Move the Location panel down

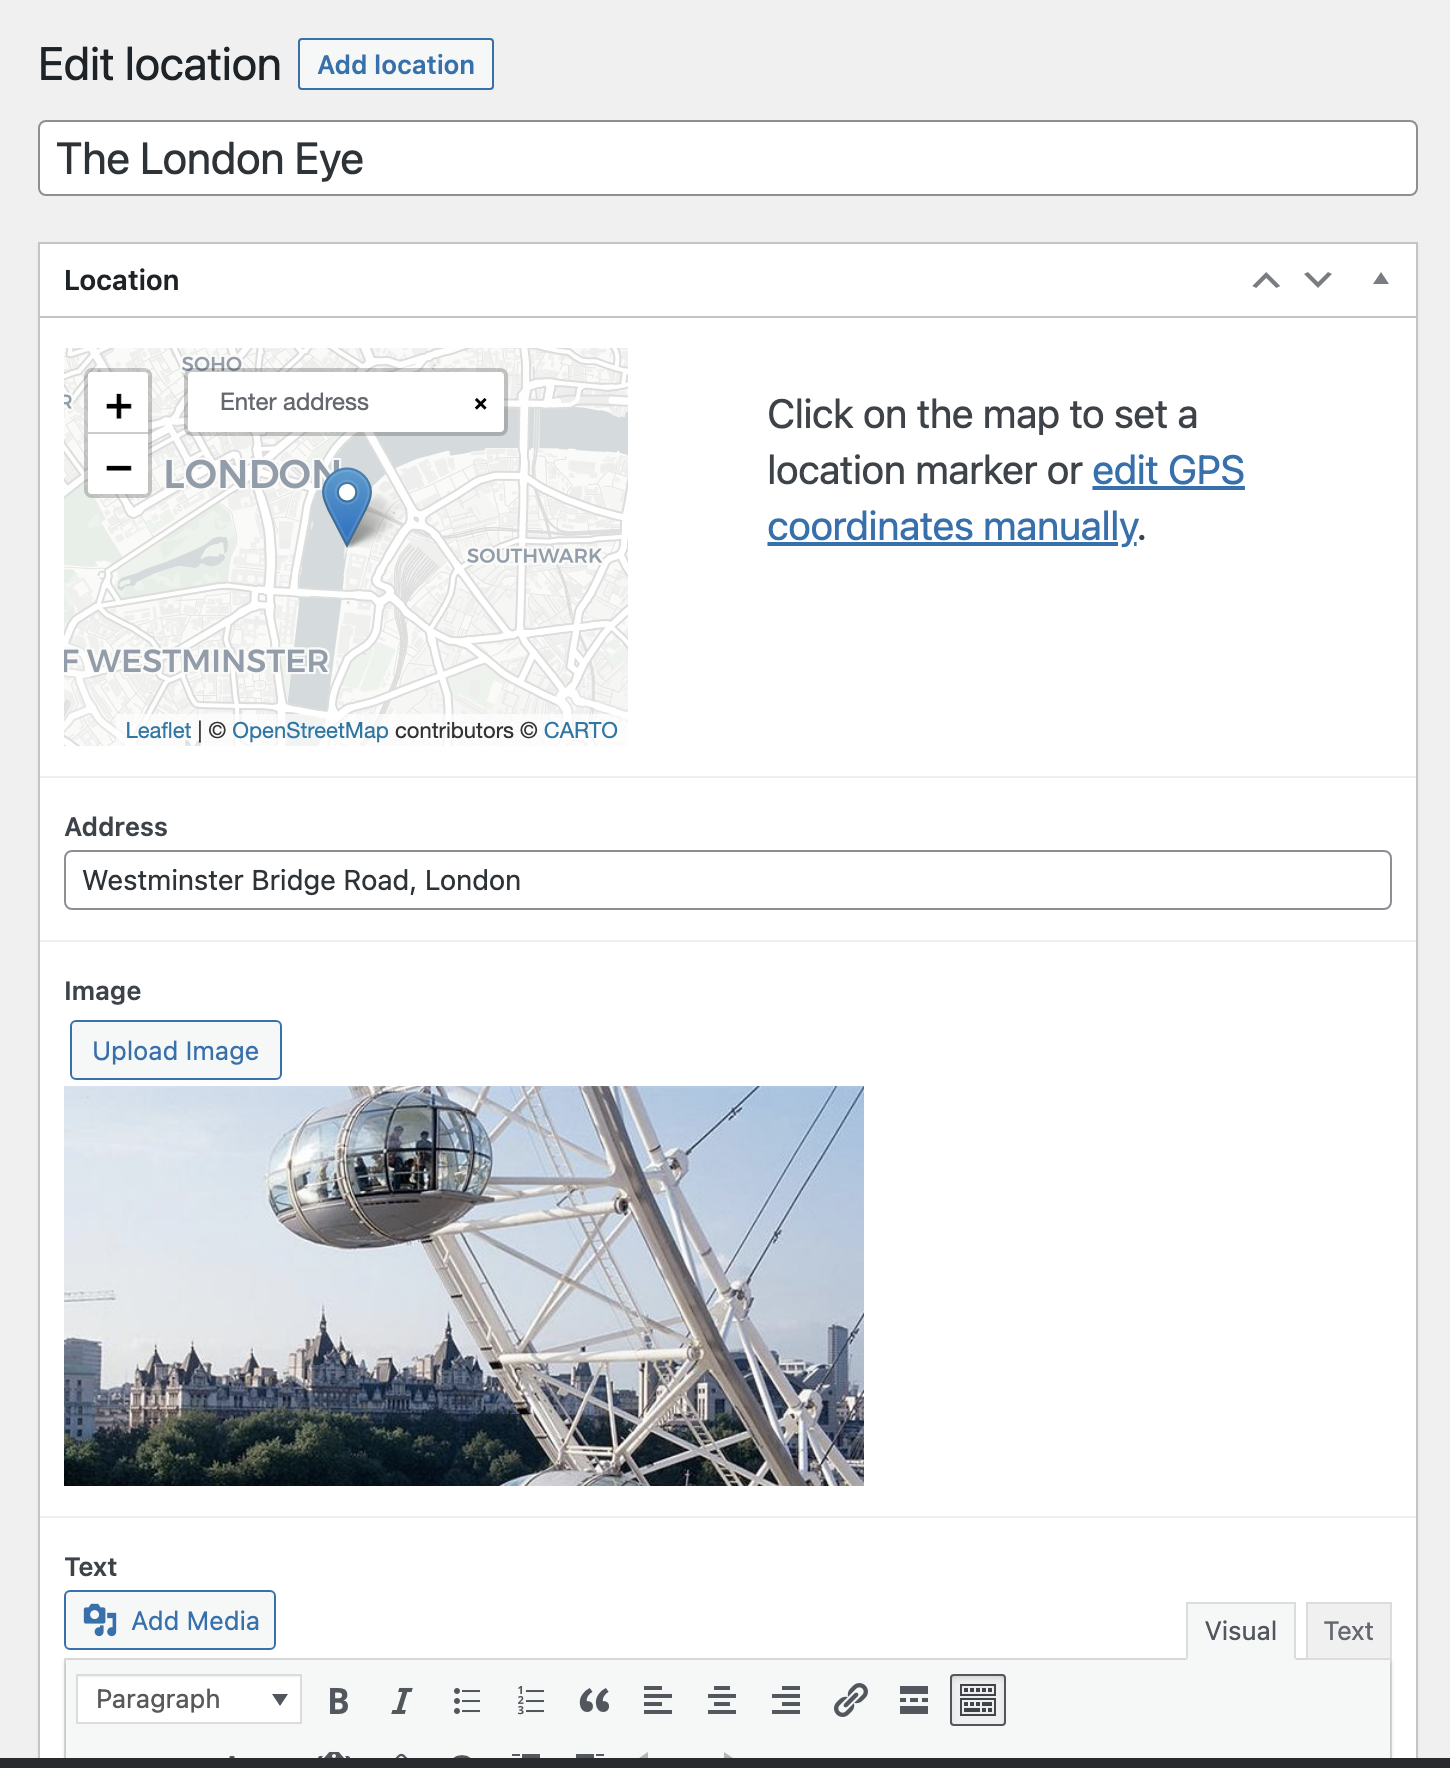tap(1318, 280)
